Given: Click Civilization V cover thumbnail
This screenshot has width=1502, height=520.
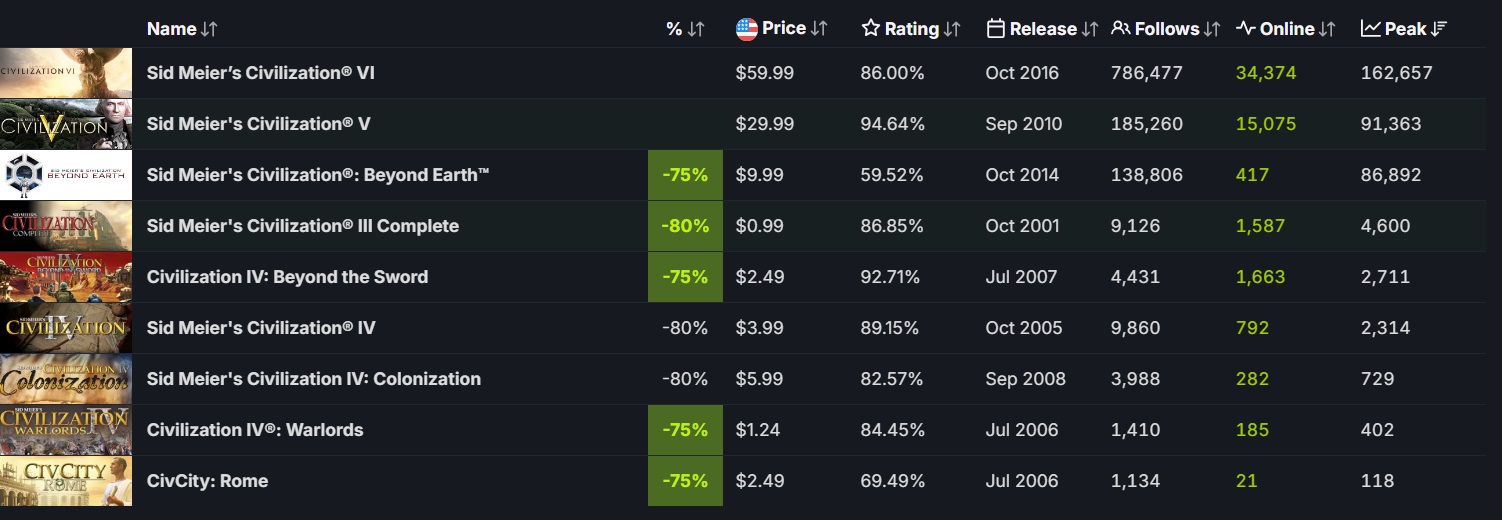Looking at the screenshot, I should tap(66, 124).
